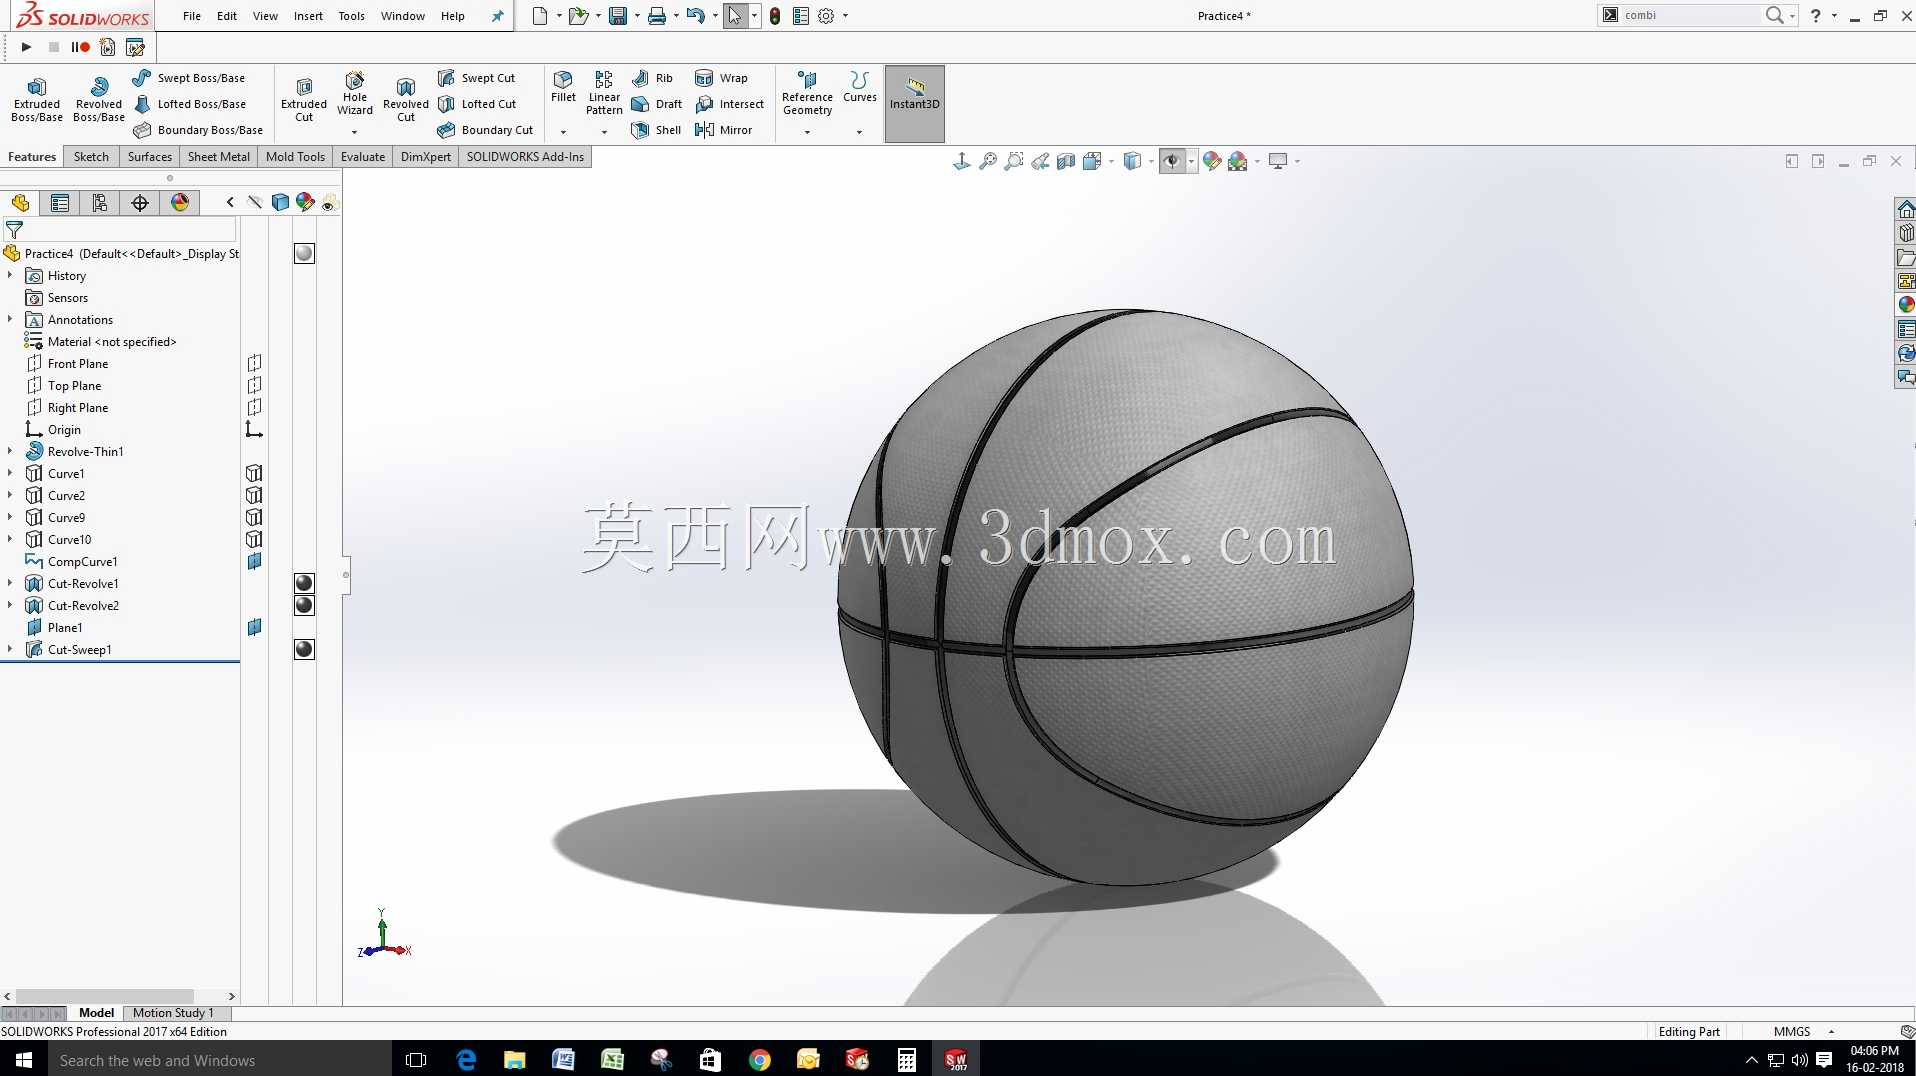Expand the Revolve-Thin1 feature
1916x1076 pixels.
coord(10,451)
